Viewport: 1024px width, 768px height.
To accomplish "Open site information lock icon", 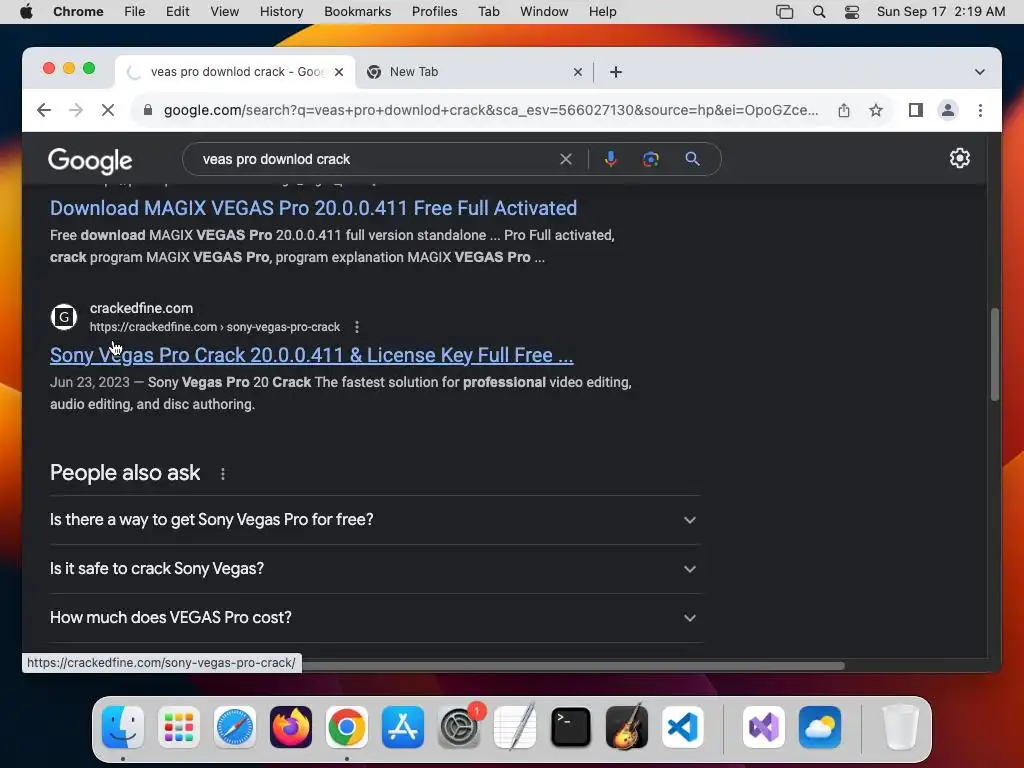I will point(148,110).
